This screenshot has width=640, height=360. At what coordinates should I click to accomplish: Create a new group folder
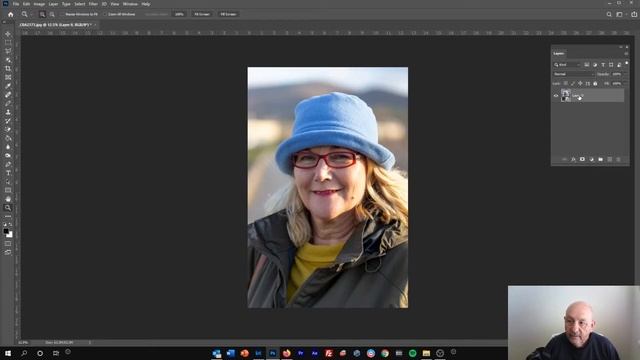[x=600, y=159]
